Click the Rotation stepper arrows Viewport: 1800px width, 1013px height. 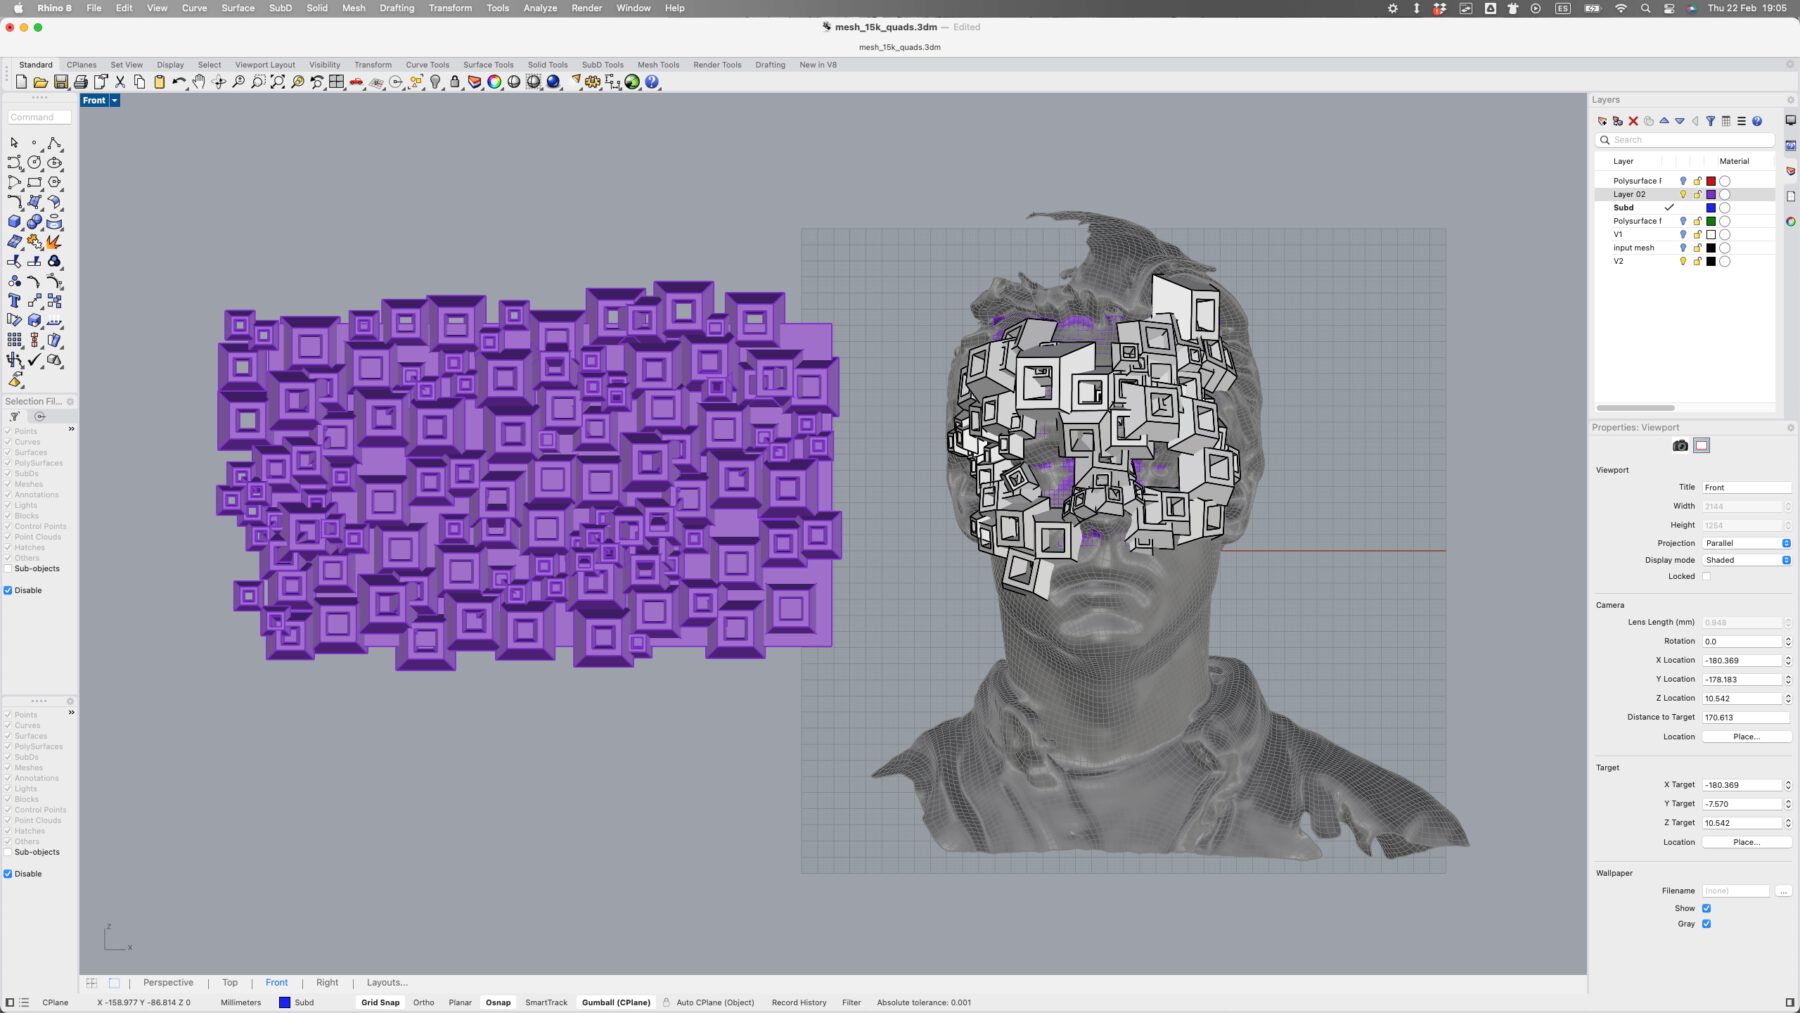click(x=1788, y=641)
